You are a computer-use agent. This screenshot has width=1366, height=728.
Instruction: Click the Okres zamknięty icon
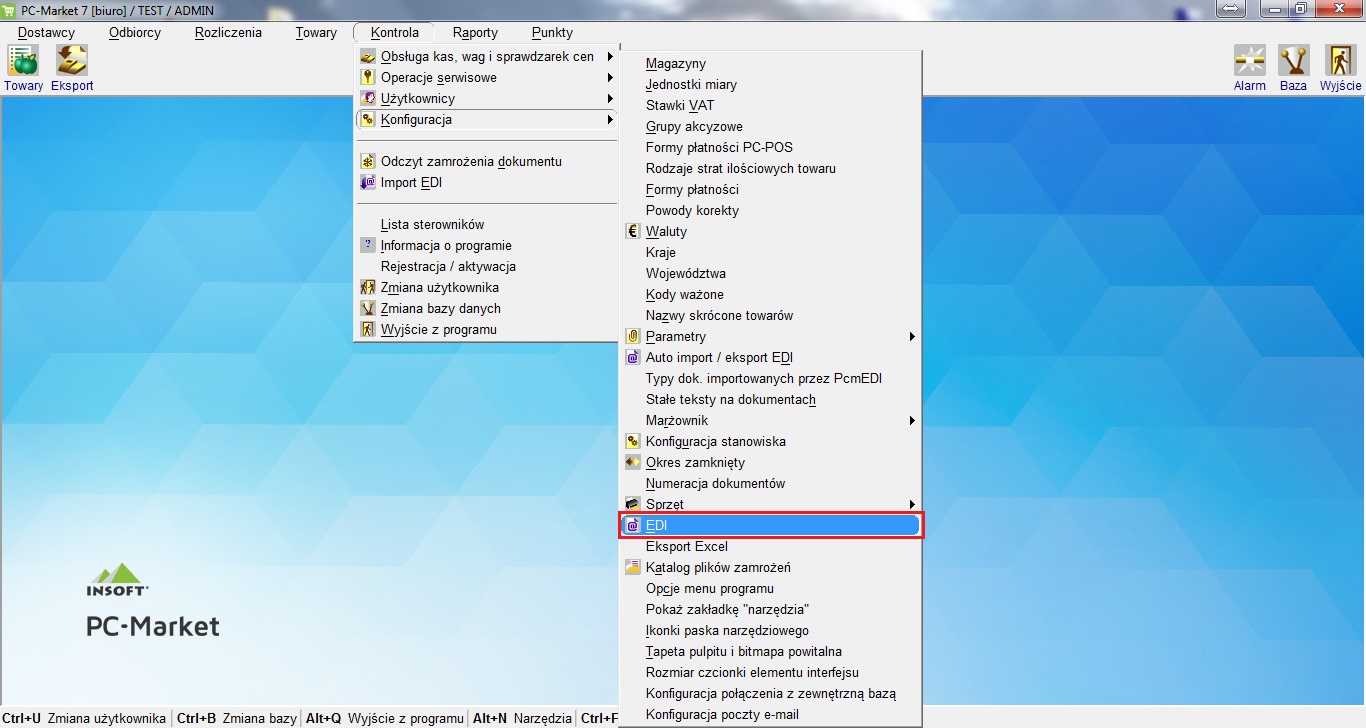[633, 463]
